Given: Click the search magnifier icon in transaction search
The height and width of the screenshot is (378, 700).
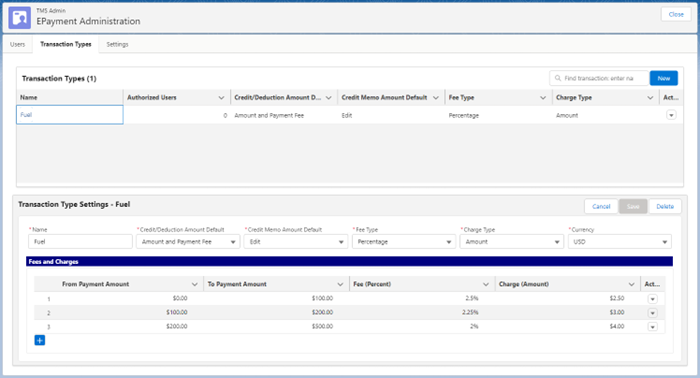Looking at the screenshot, I should 558,78.
